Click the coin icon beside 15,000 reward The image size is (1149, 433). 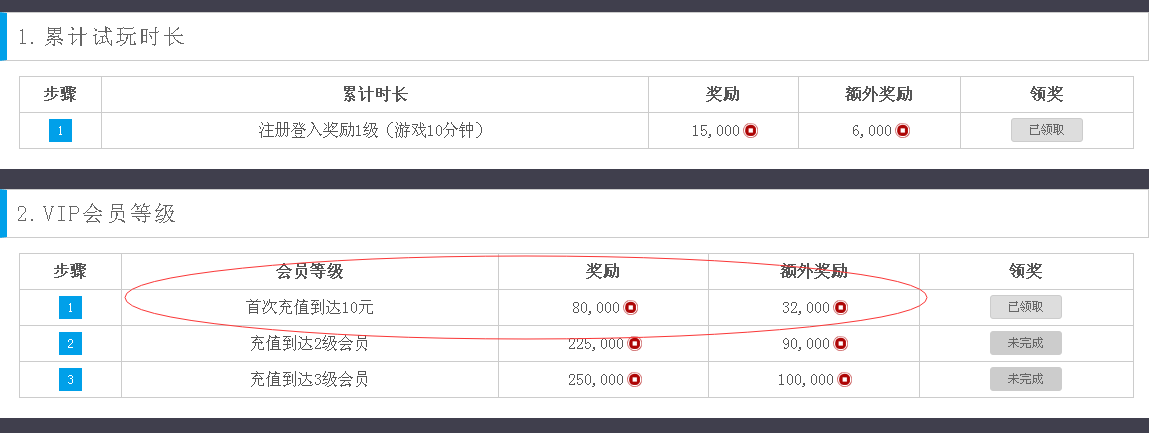coord(750,130)
